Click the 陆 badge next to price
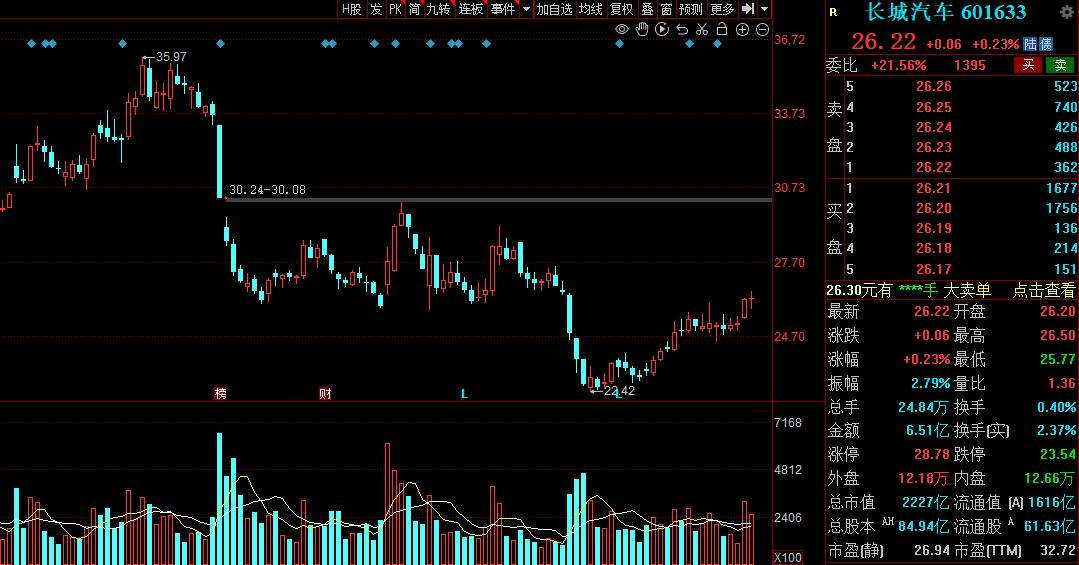This screenshot has height=565, width=1079. point(1030,44)
